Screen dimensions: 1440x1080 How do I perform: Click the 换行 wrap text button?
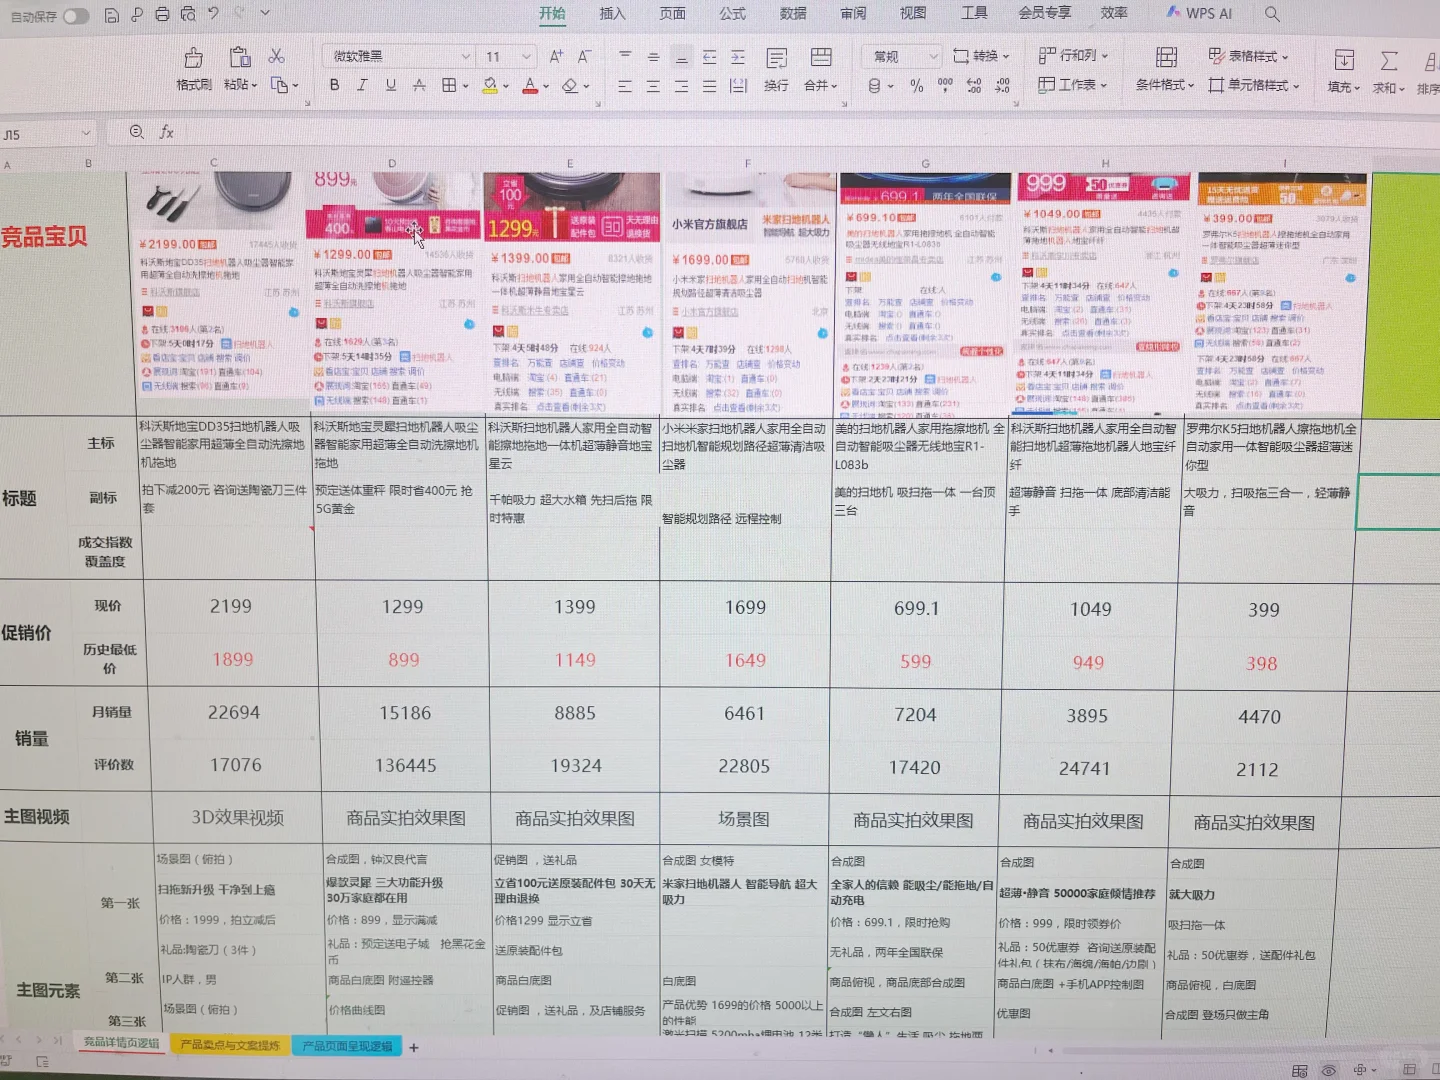776,70
